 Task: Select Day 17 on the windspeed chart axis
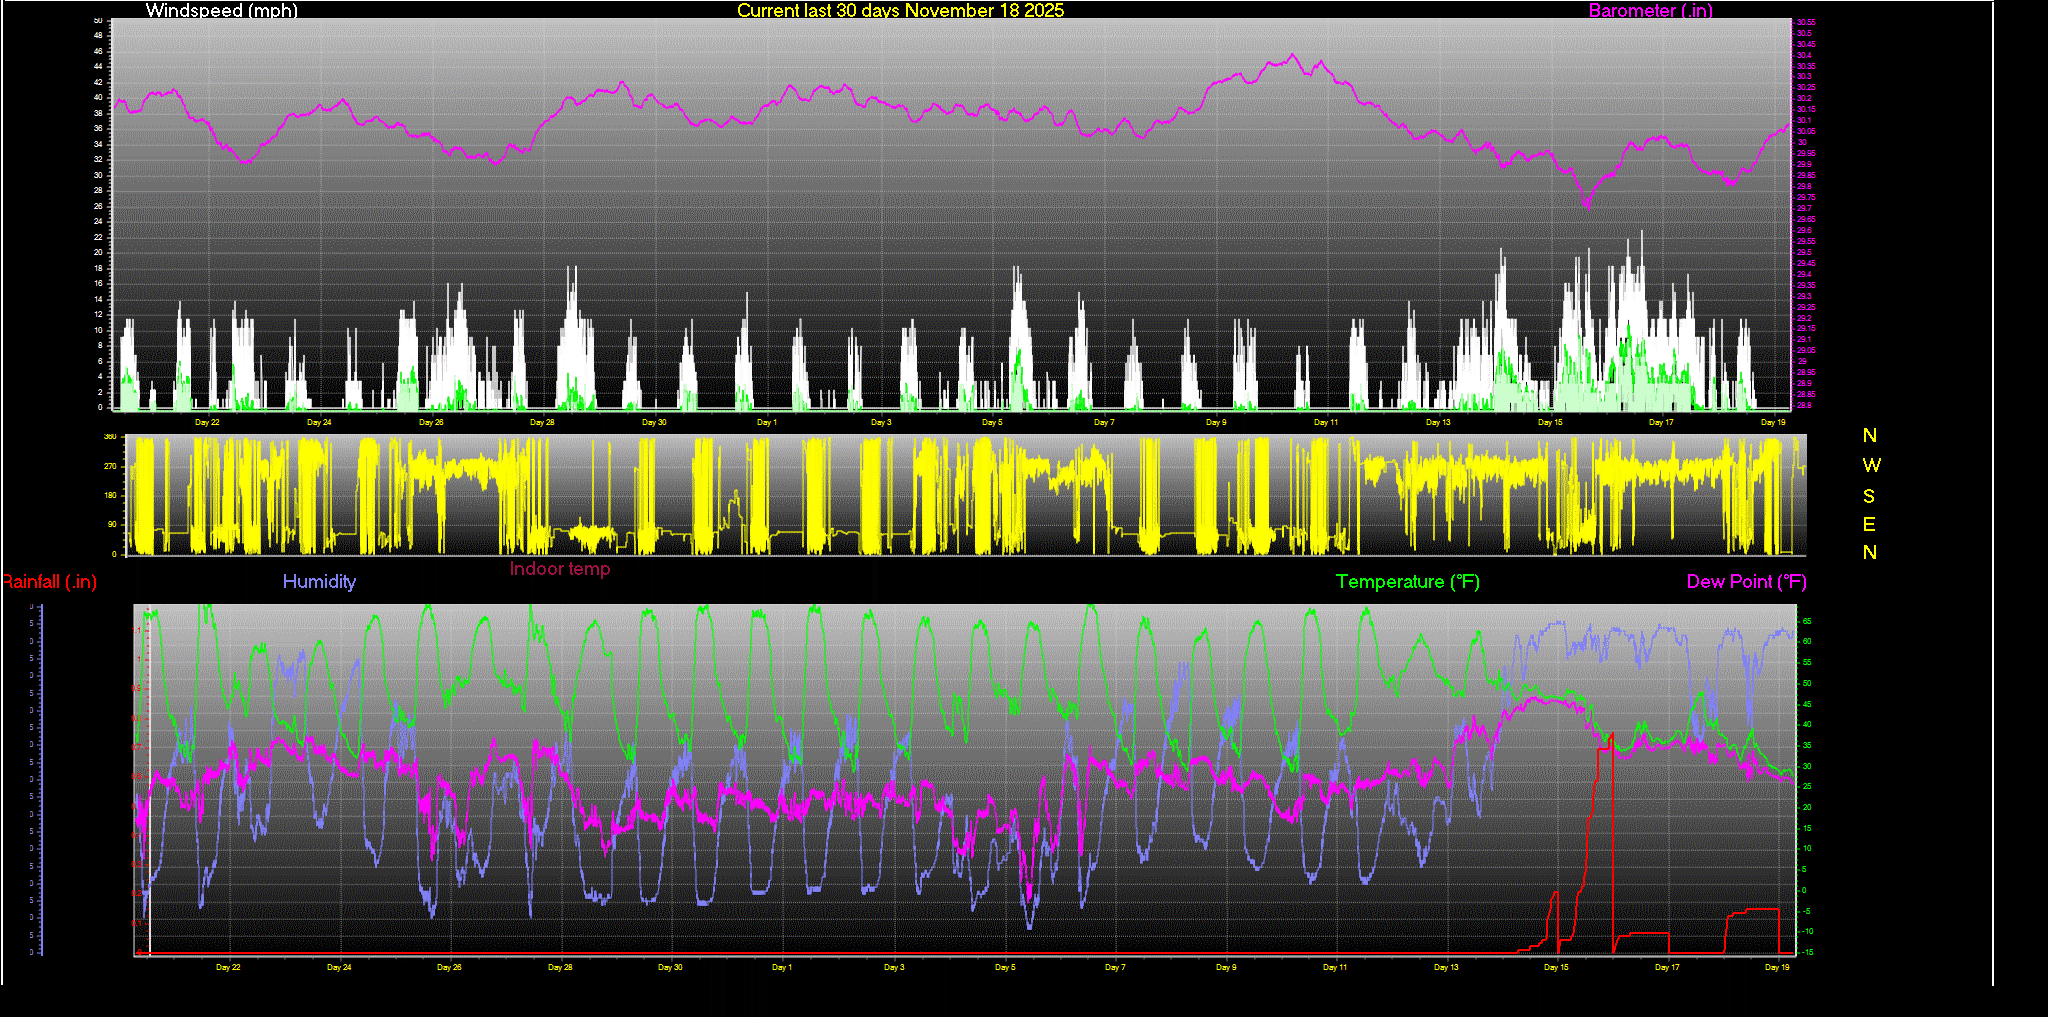point(1661,423)
